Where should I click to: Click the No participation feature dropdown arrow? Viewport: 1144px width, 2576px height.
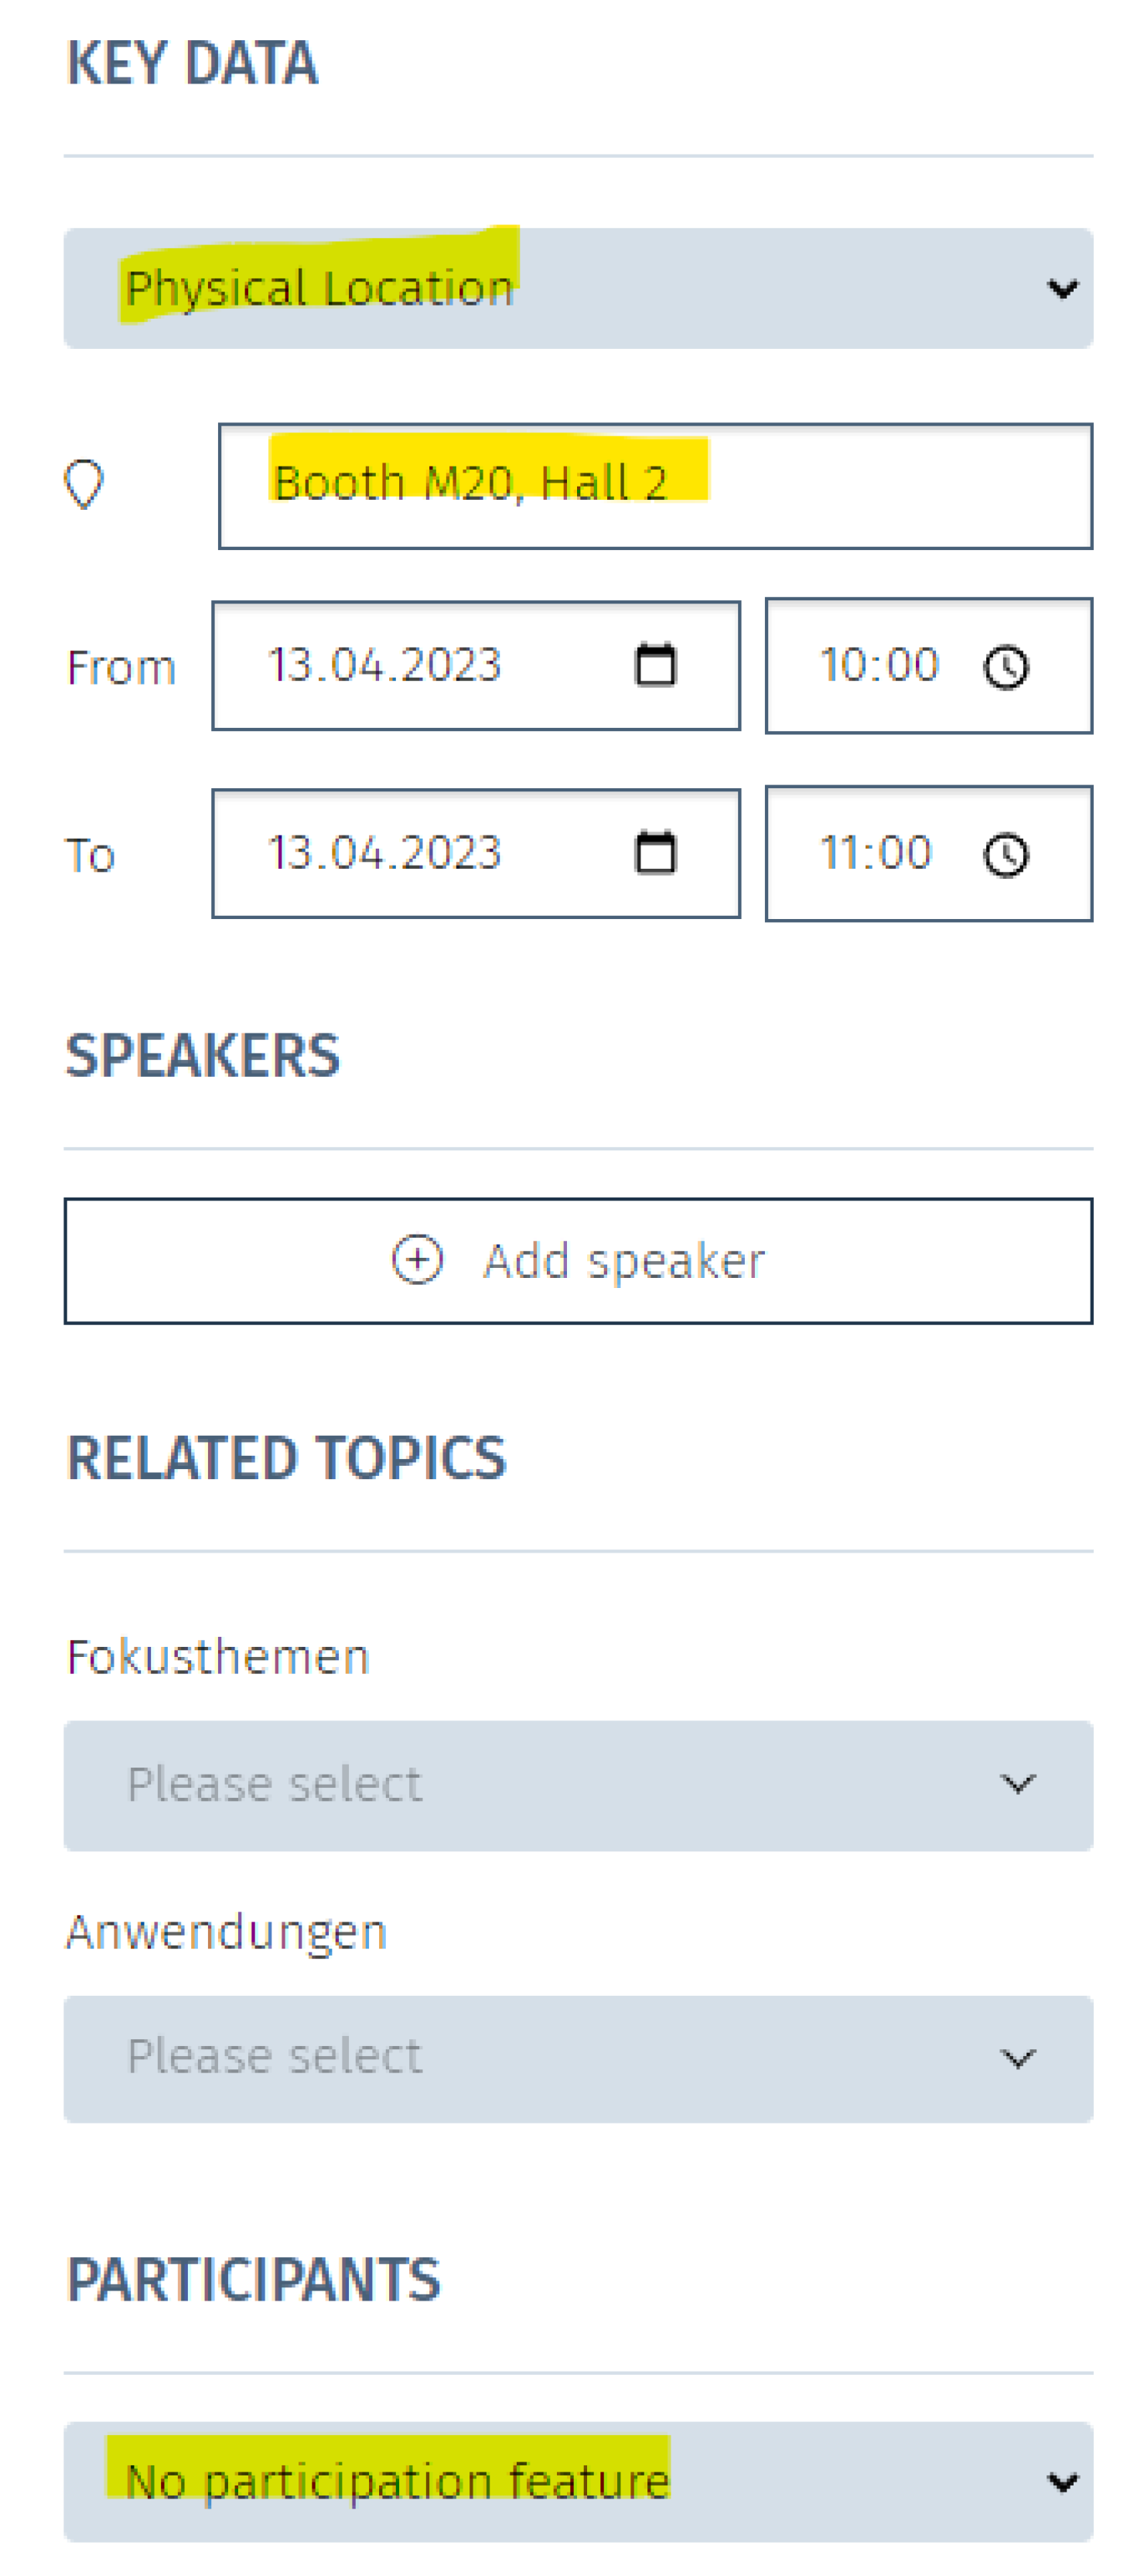[x=1062, y=2482]
